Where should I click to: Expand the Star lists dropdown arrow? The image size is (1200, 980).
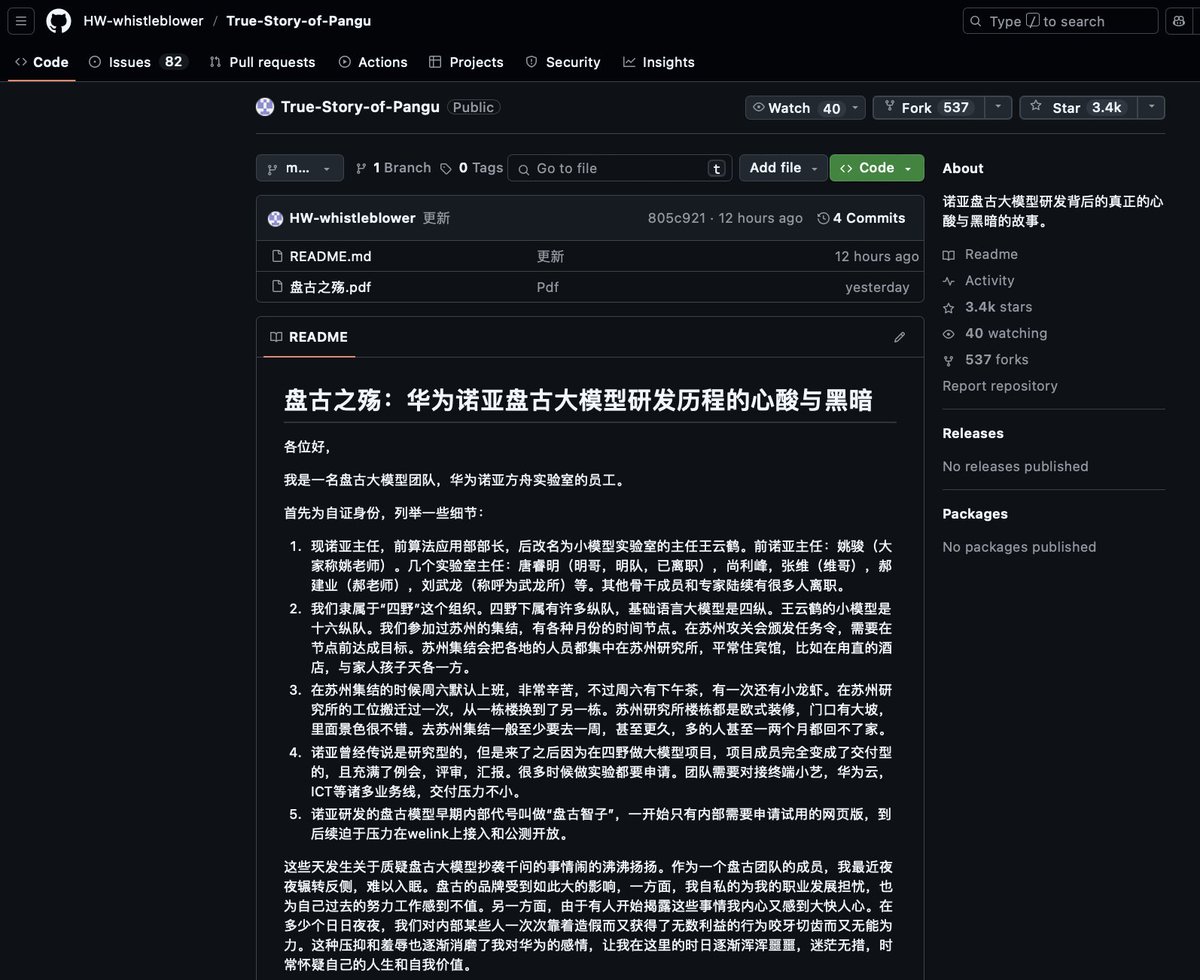[x=1151, y=108]
